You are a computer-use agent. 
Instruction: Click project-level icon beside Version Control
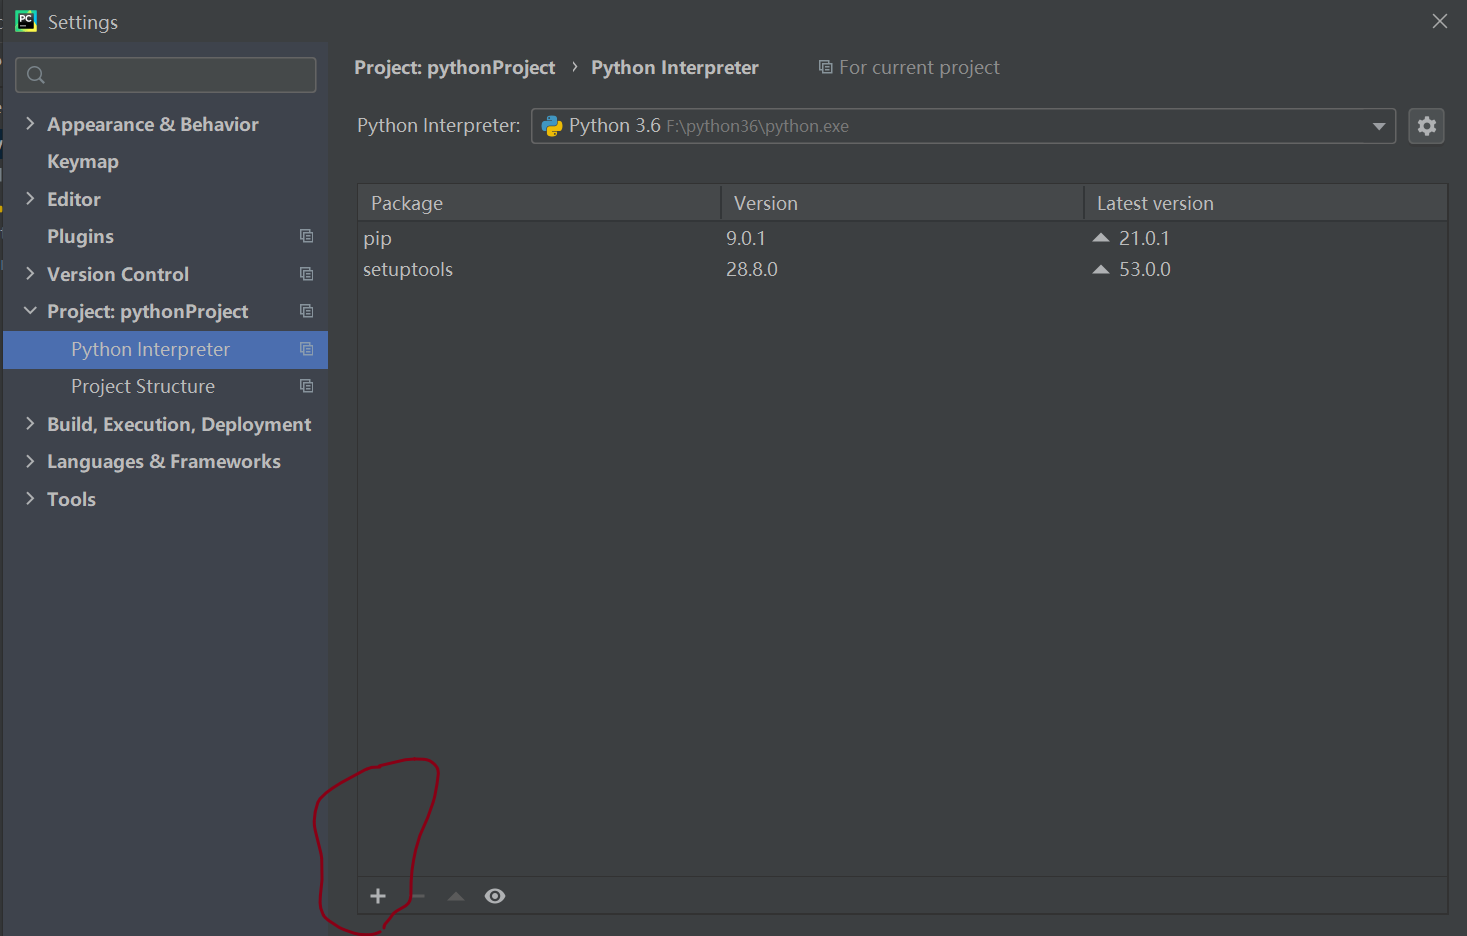(307, 274)
